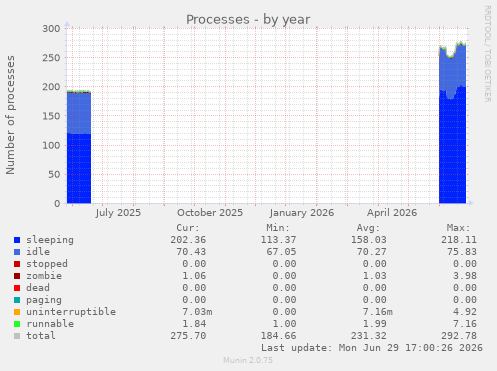This screenshot has height=371, width=497.
Task: Click the dead legend color swatch
Action: 17,288
